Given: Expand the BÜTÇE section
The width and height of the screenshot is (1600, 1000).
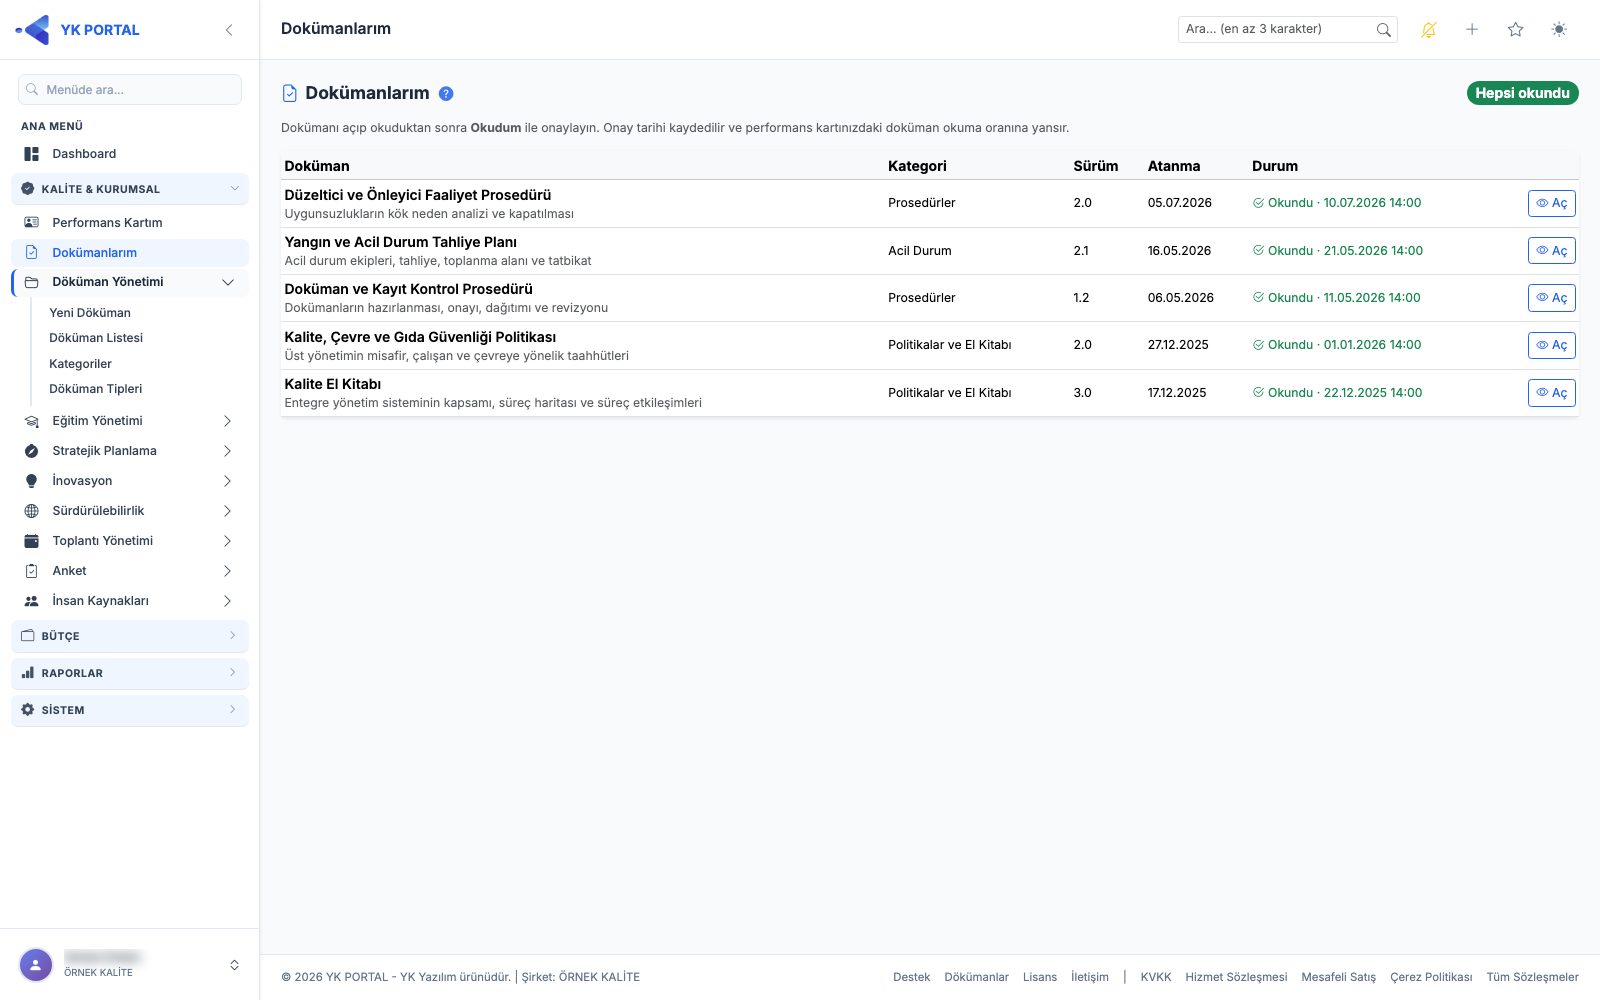Looking at the screenshot, I should [130, 636].
